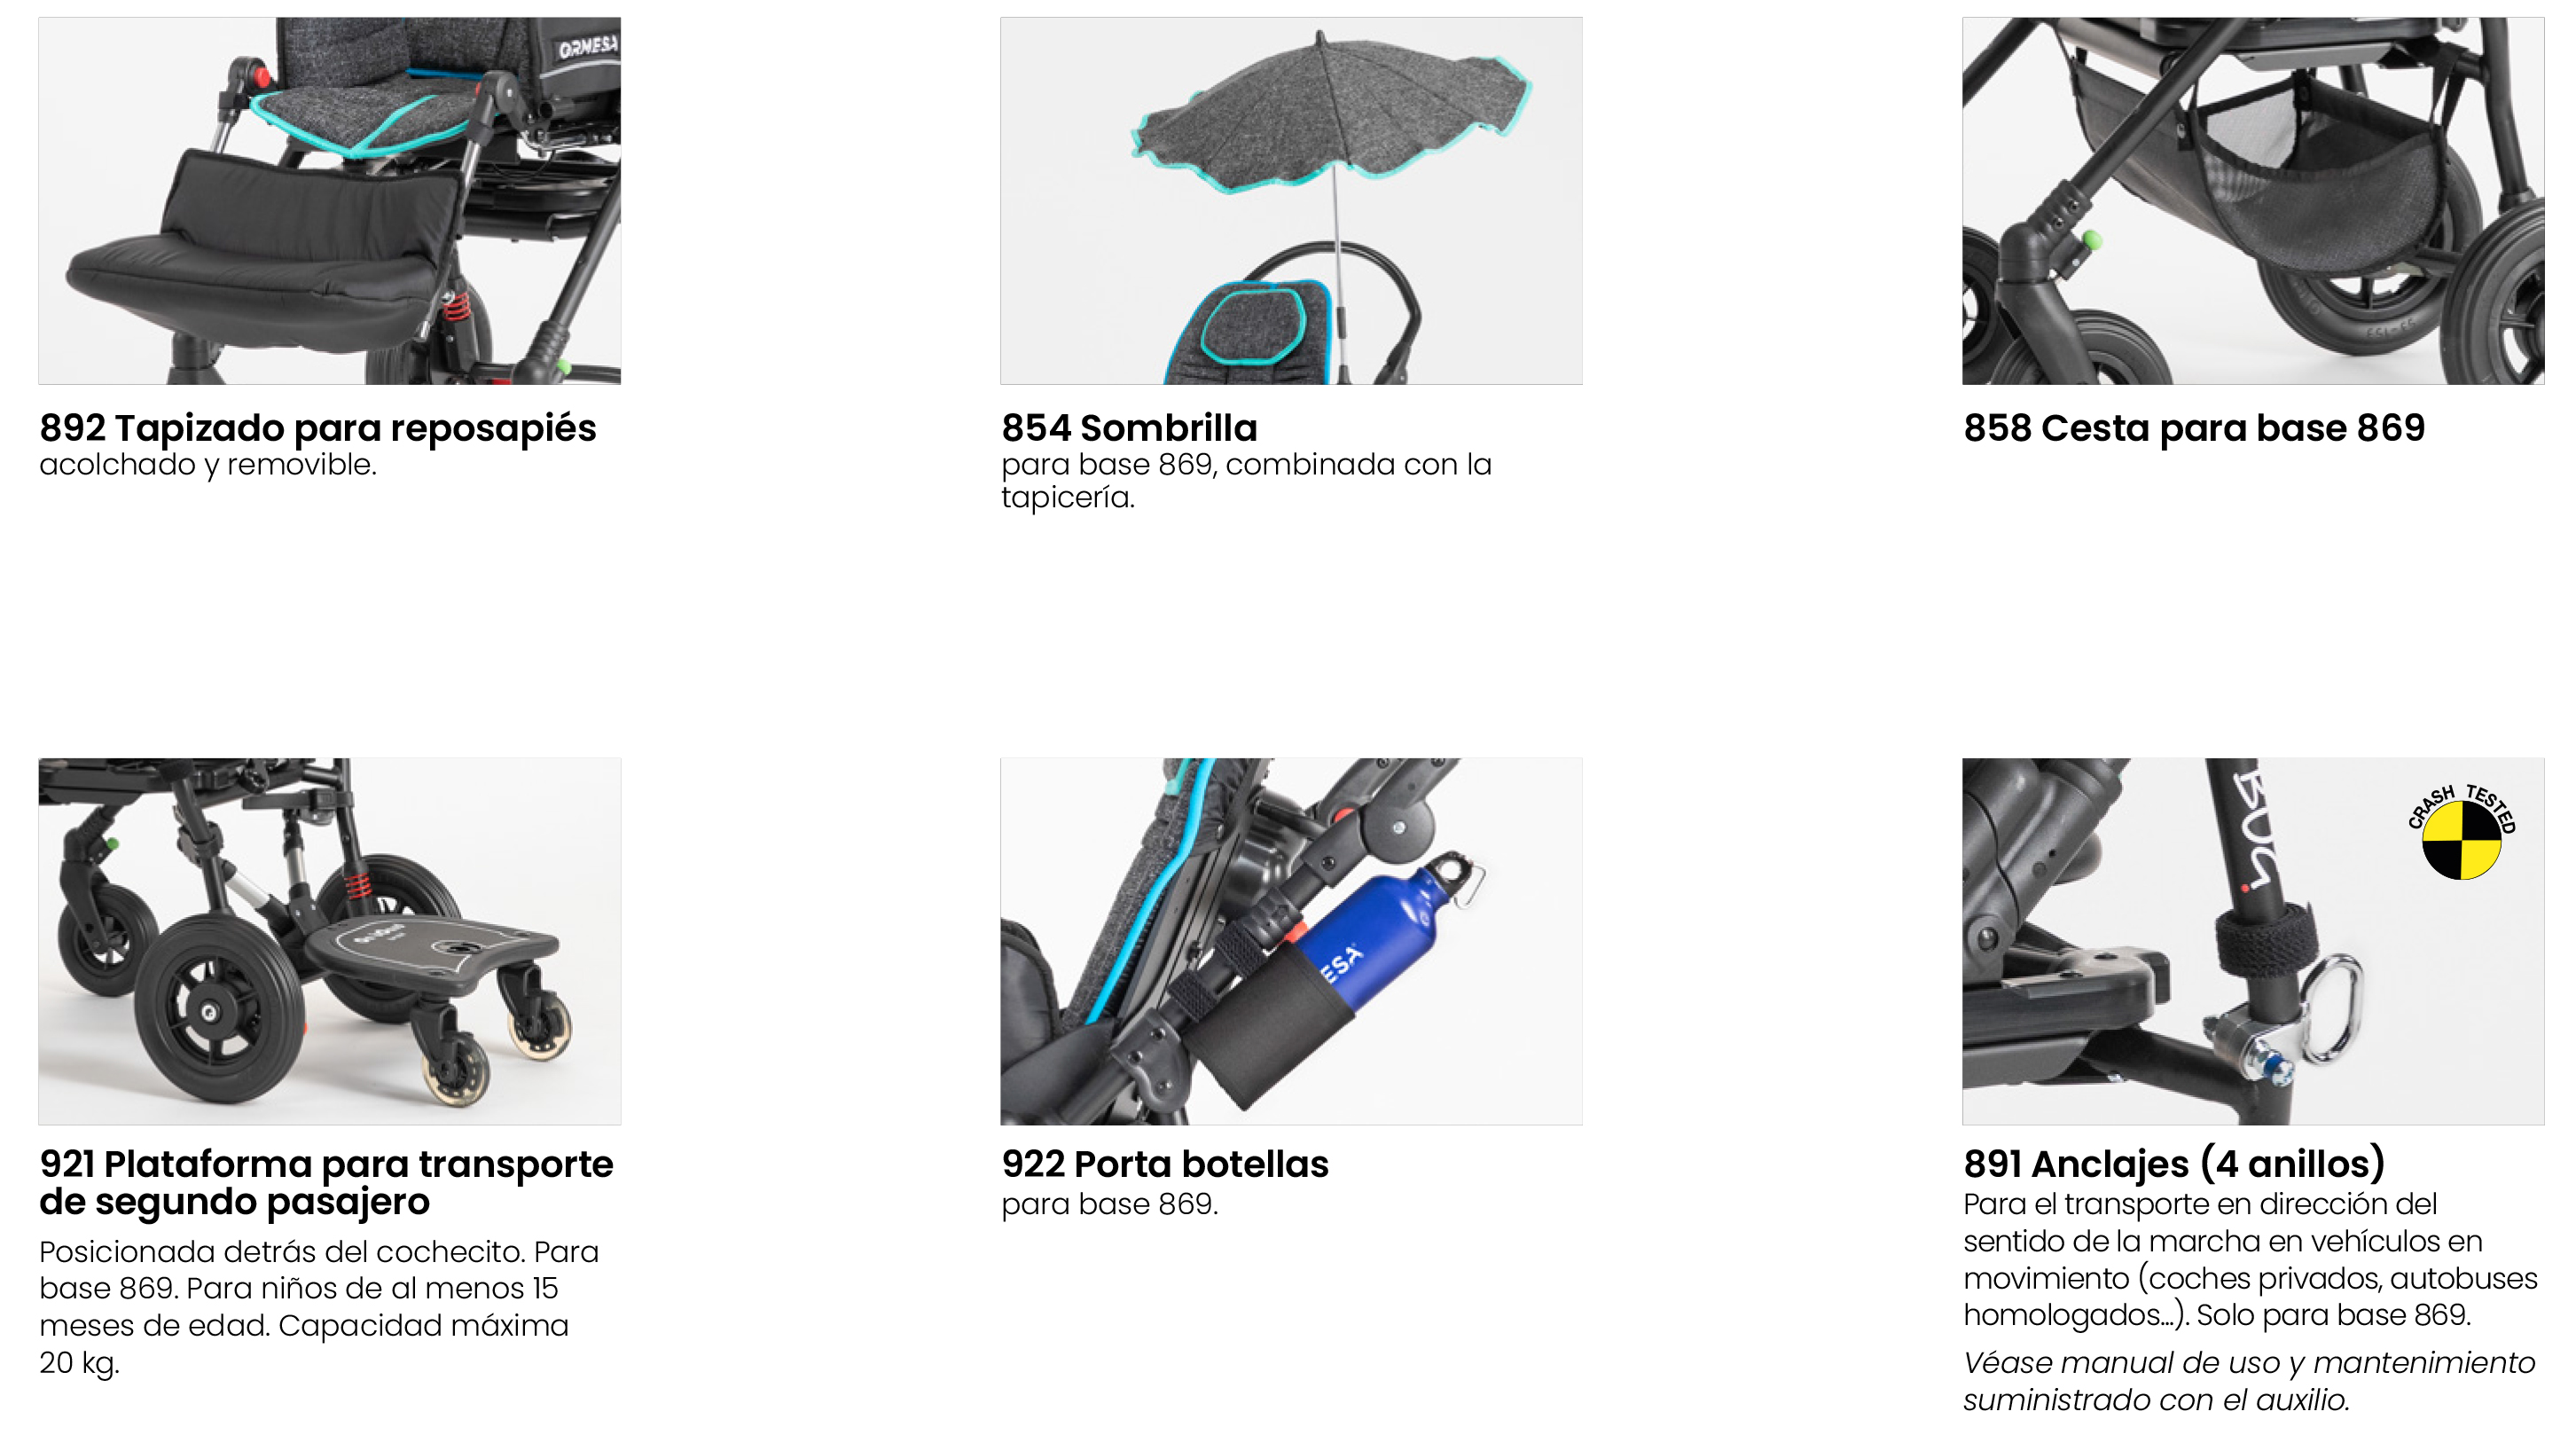Select the '891 Anclajes (4 anillos)' heading

2174,1164
